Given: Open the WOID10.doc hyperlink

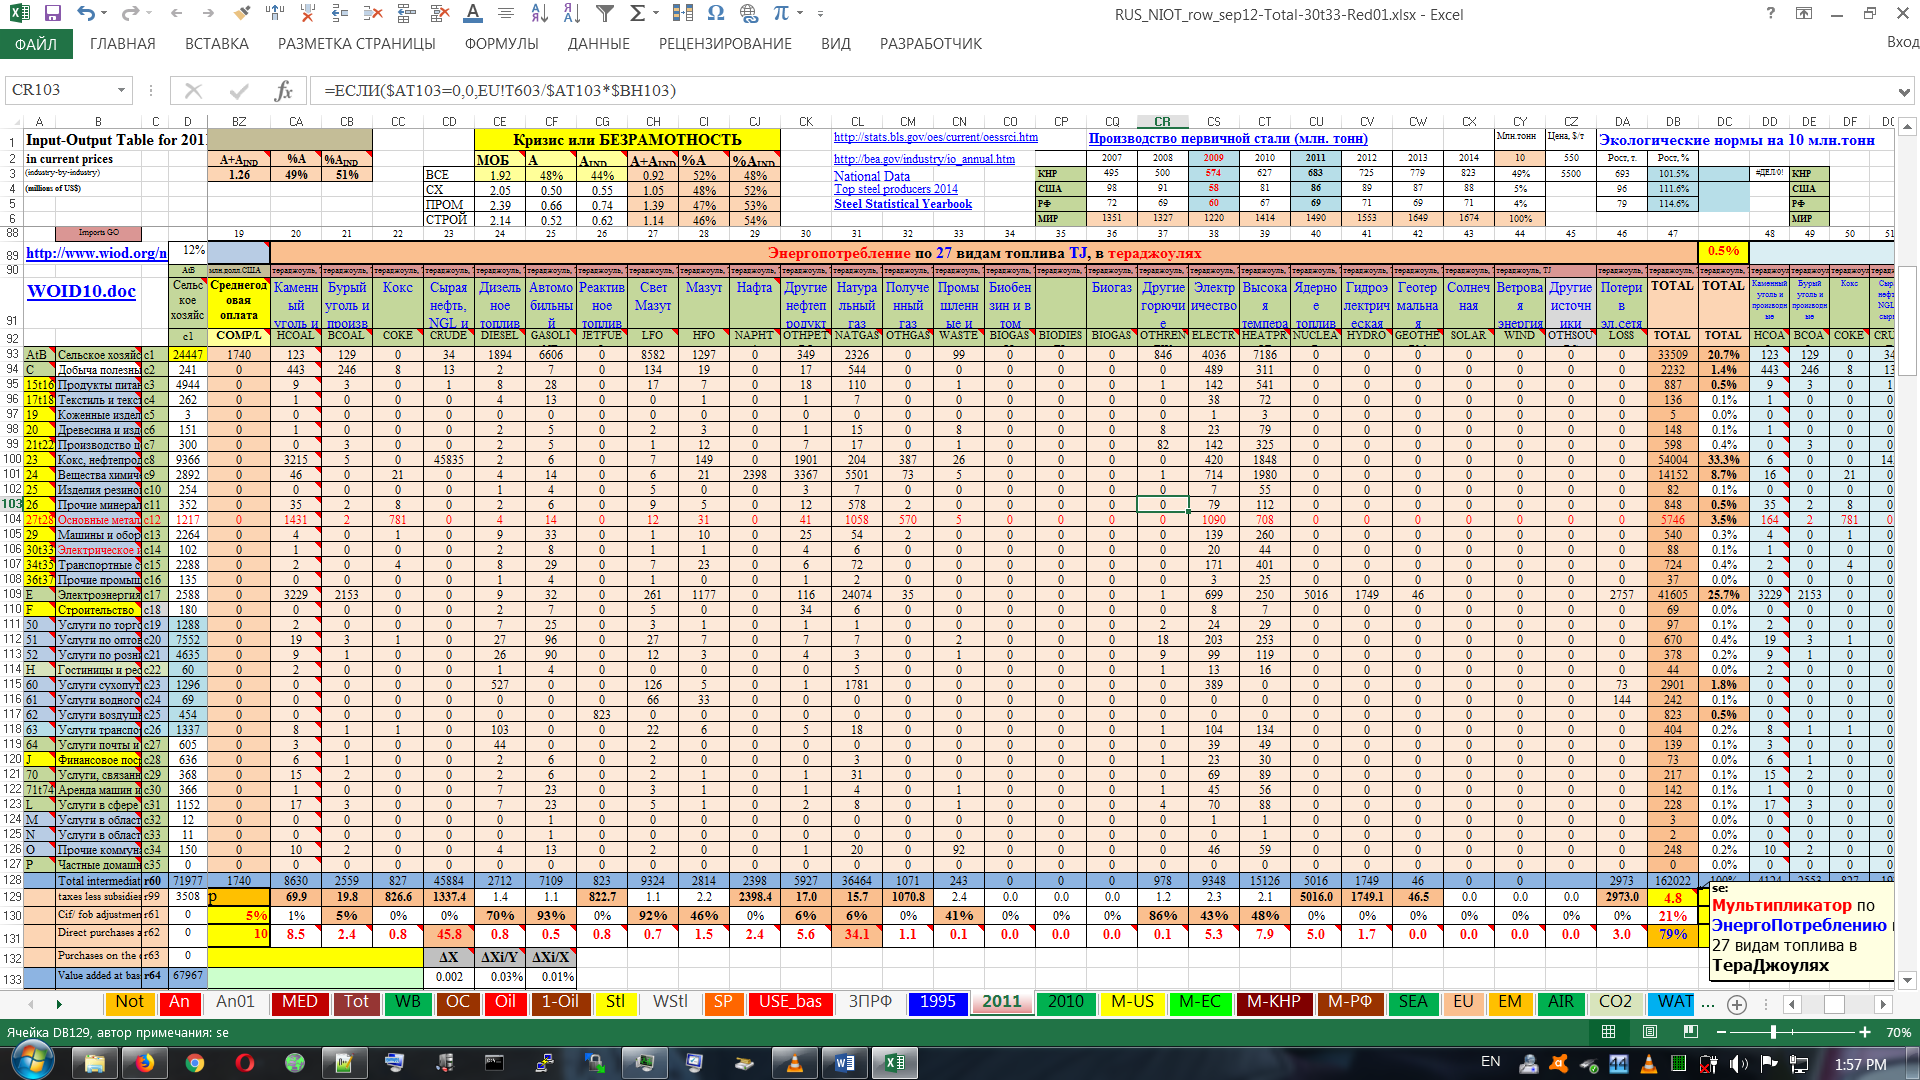Looking at the screenshot, I should pos(81,291).
